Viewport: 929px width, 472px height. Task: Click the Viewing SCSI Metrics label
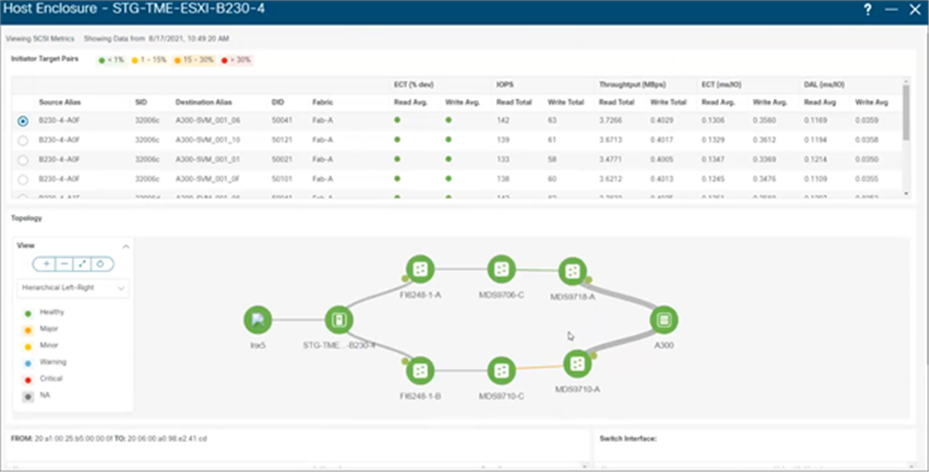tap(40, 39)
